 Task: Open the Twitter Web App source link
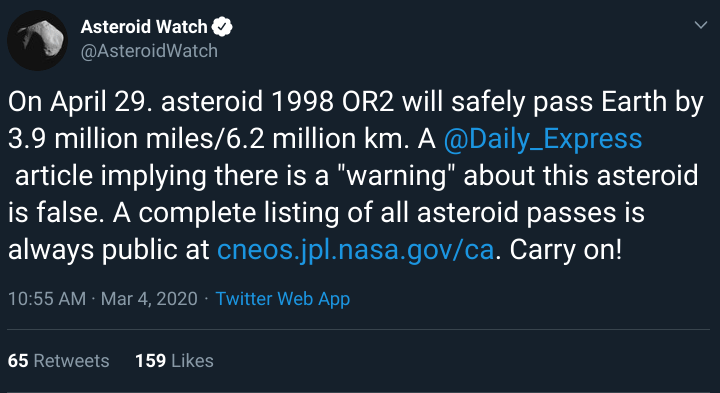click(x=283, y=299)
